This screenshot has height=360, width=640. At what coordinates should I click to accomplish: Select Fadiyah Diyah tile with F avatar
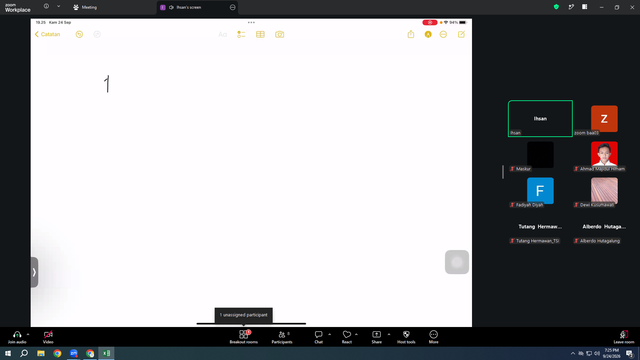click(x=540, y=191)
